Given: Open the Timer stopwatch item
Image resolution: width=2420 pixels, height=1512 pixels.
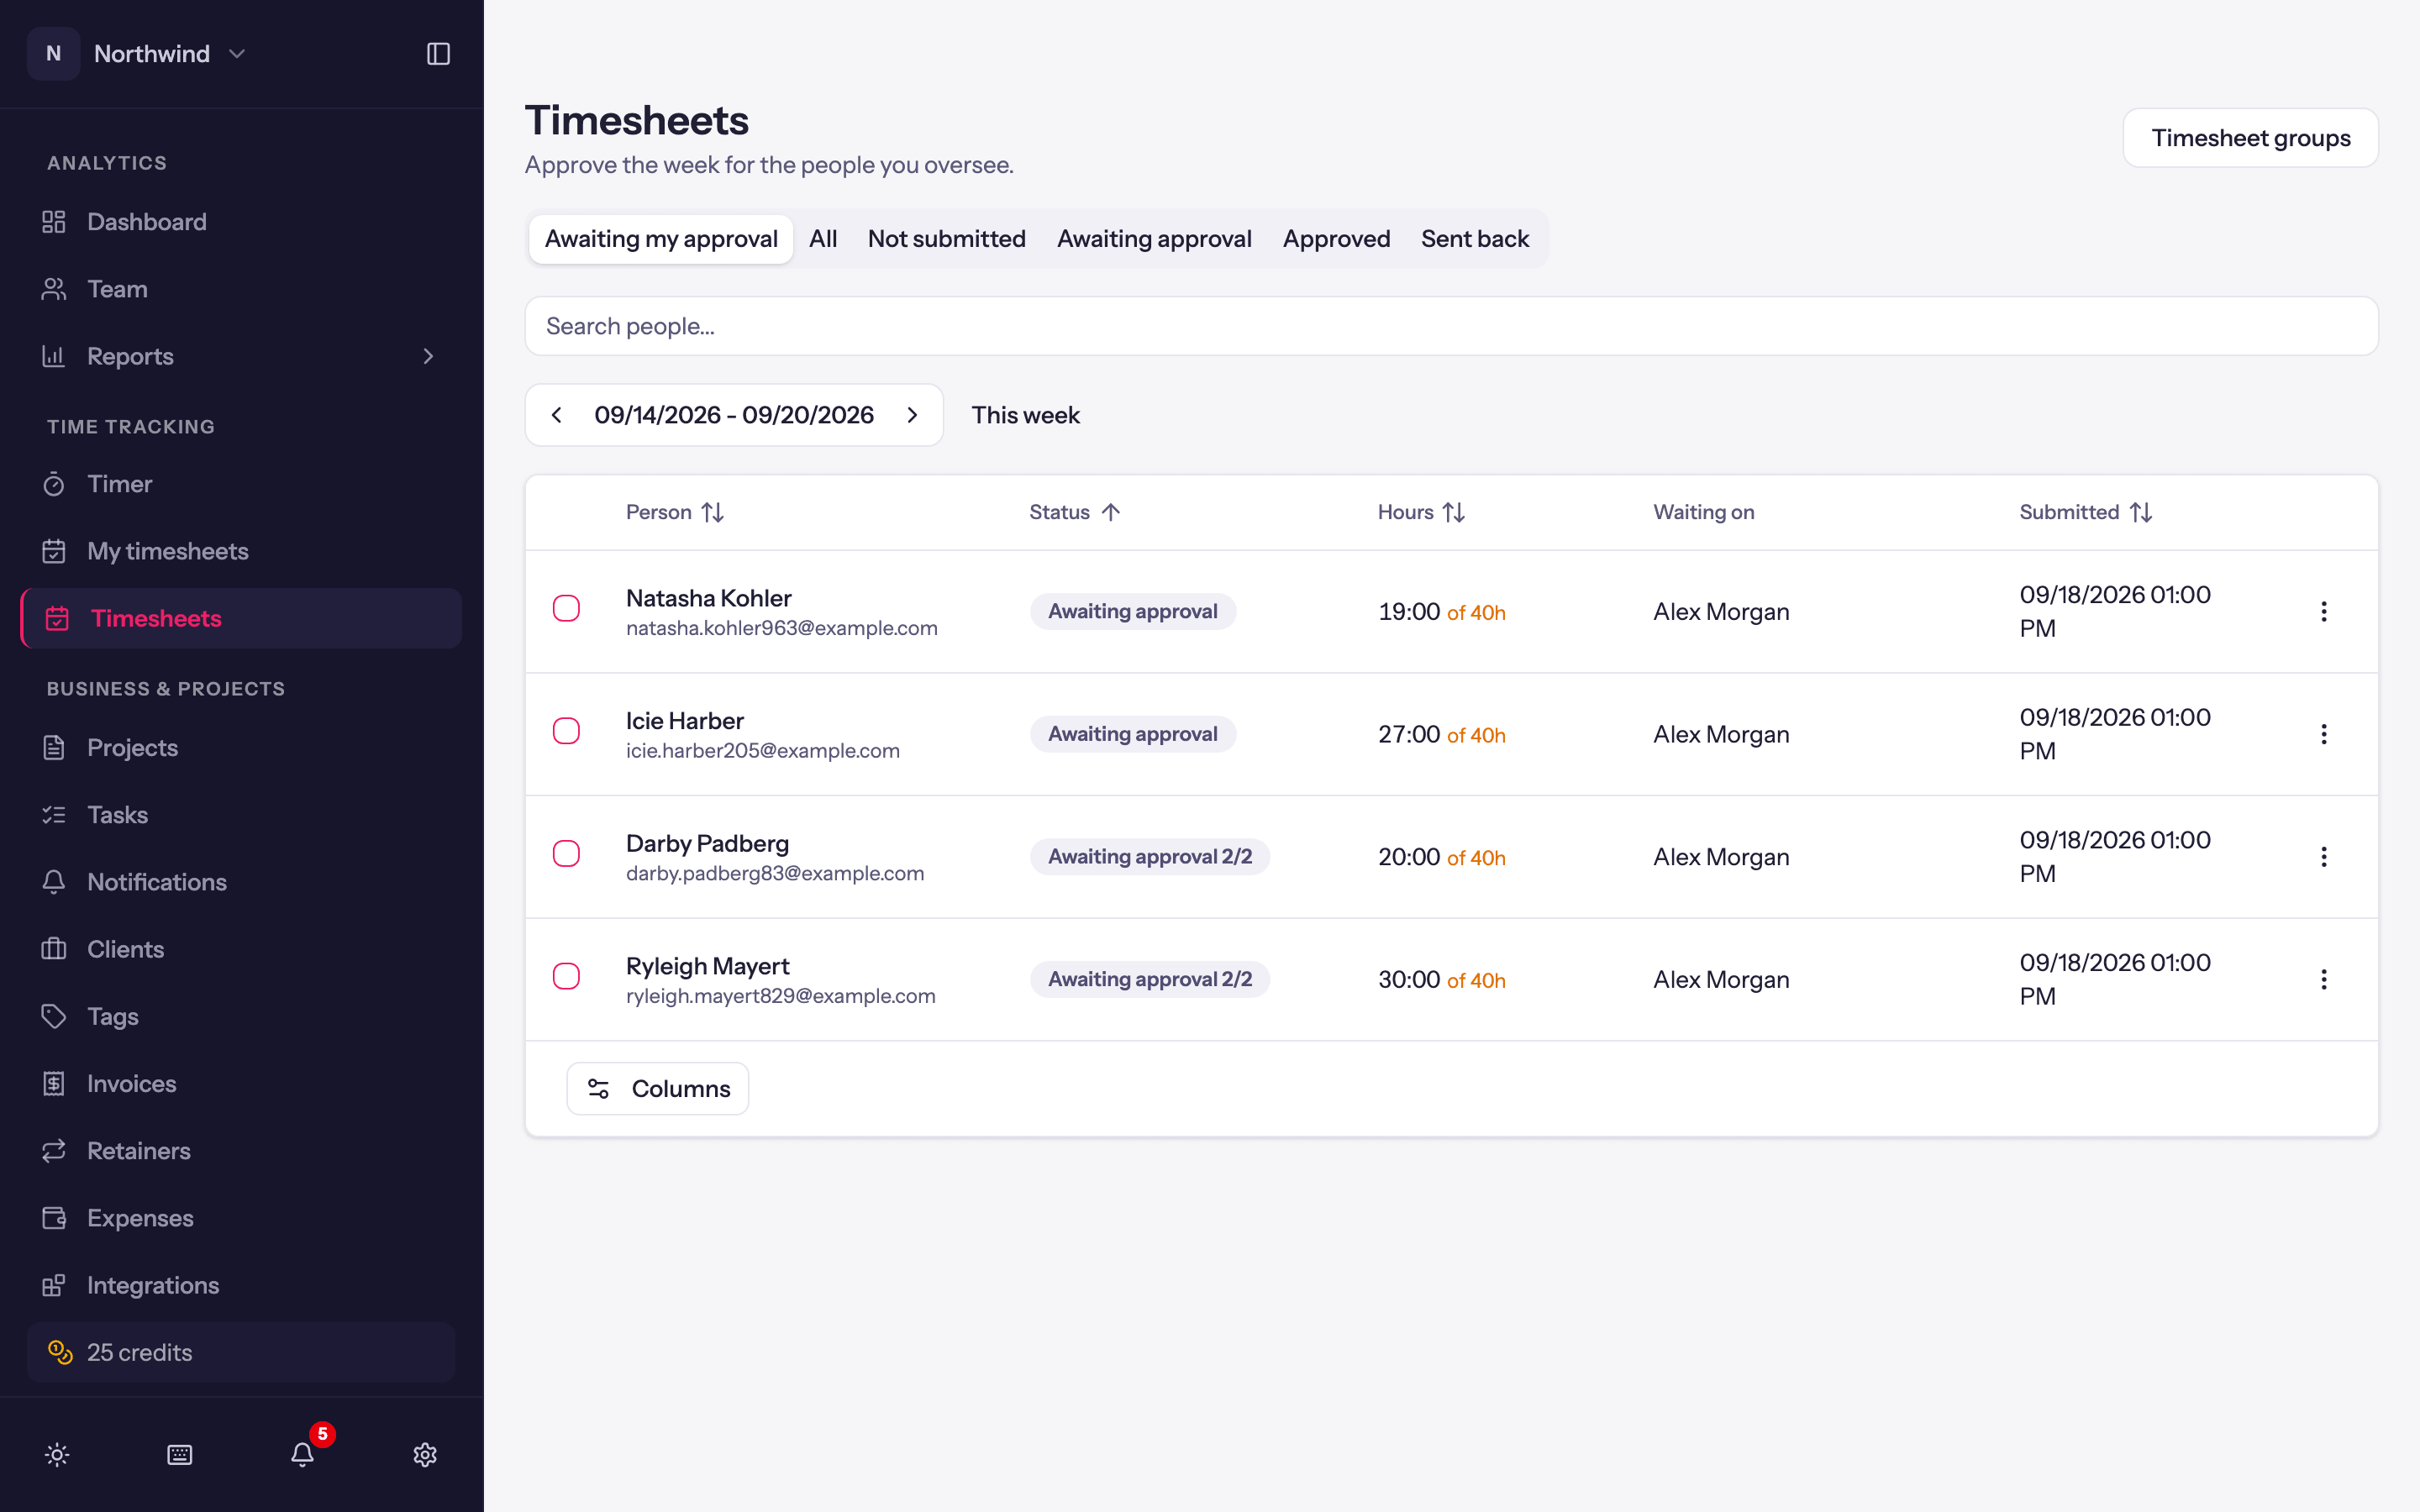Looking at the screenshot, I should (x=241, y=484).
